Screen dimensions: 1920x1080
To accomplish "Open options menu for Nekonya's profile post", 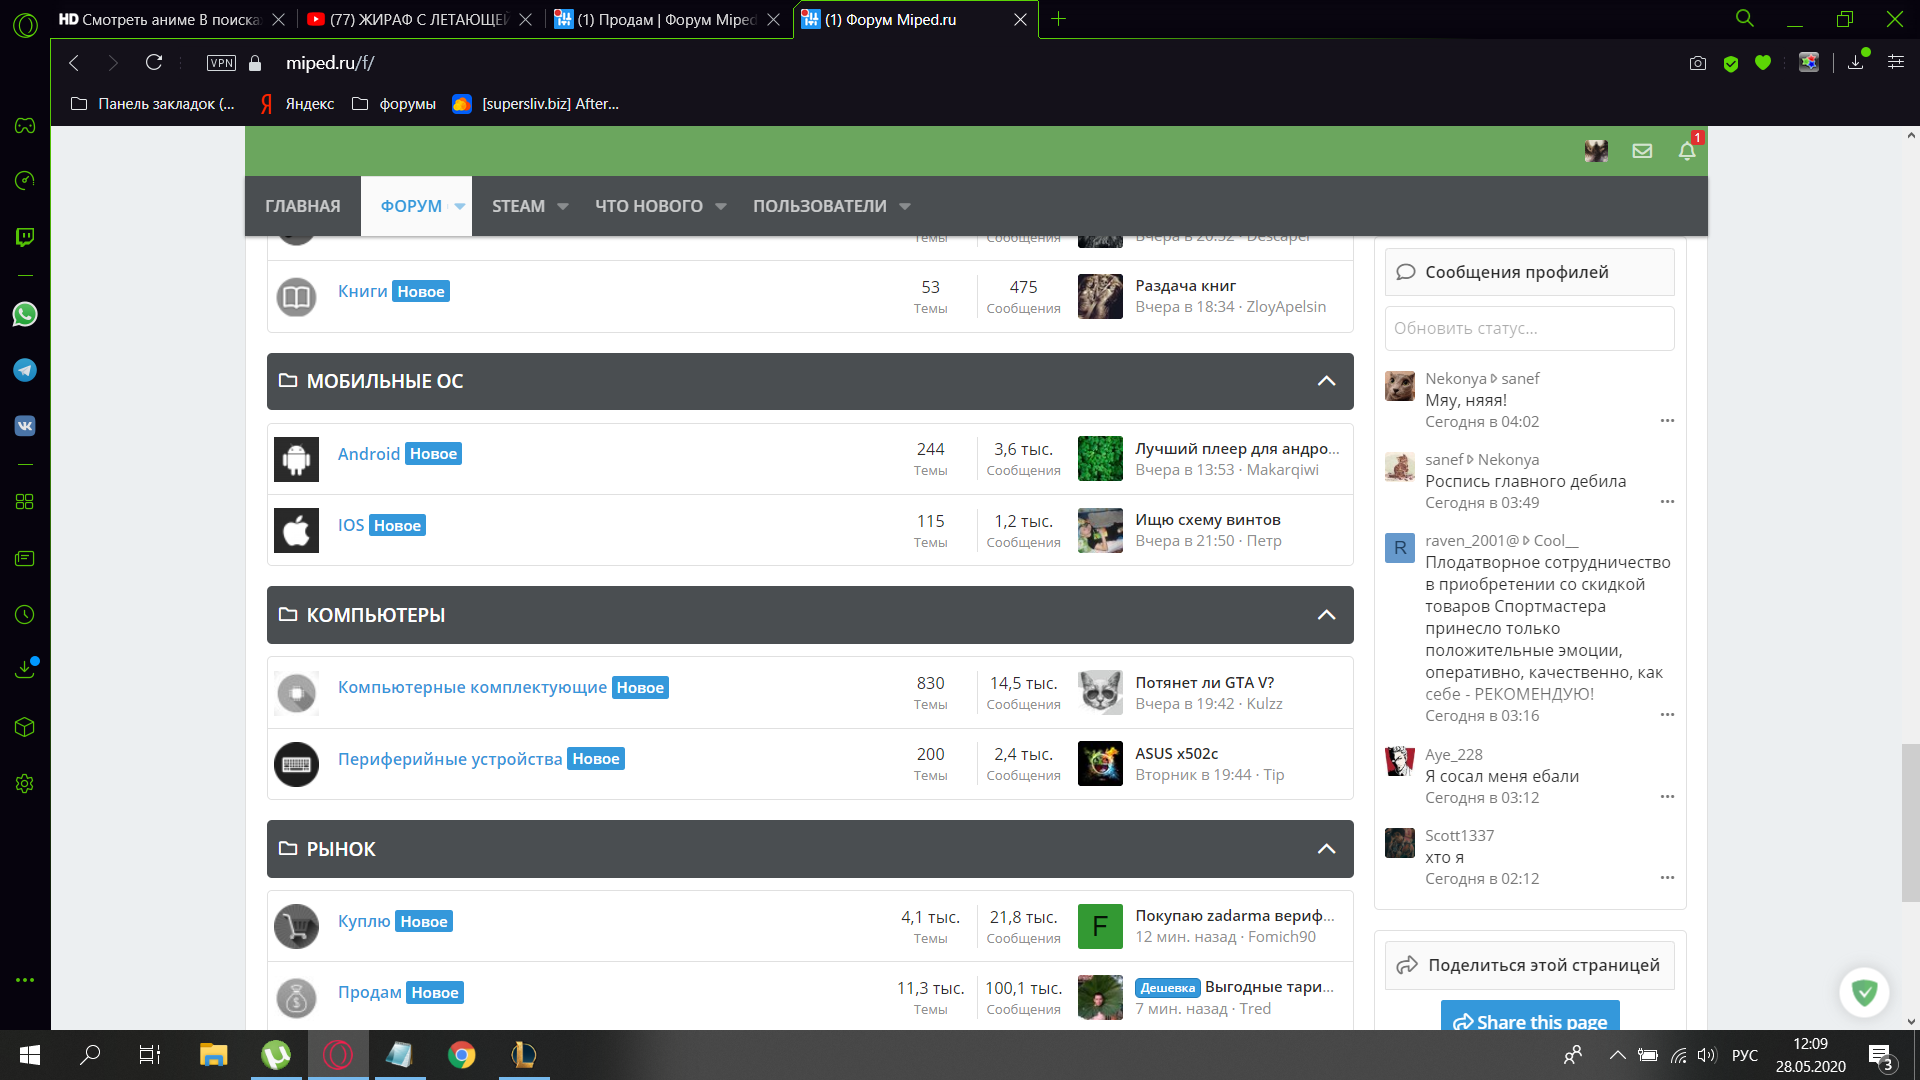I will click(x=1667, y=421).
